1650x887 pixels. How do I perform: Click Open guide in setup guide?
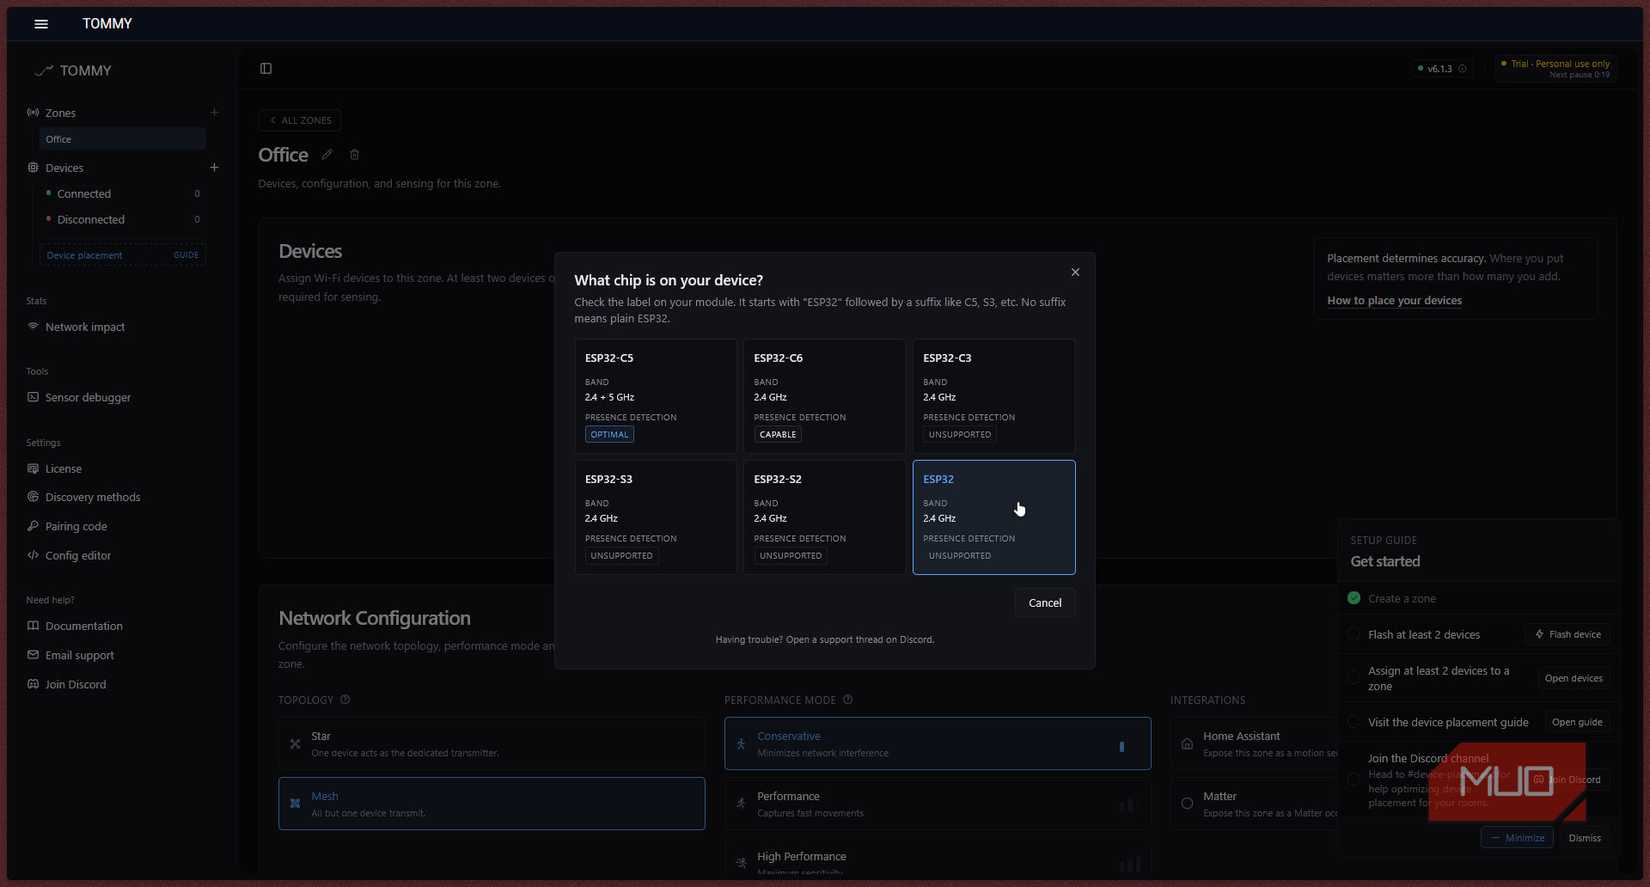[x=1577, y=723]
